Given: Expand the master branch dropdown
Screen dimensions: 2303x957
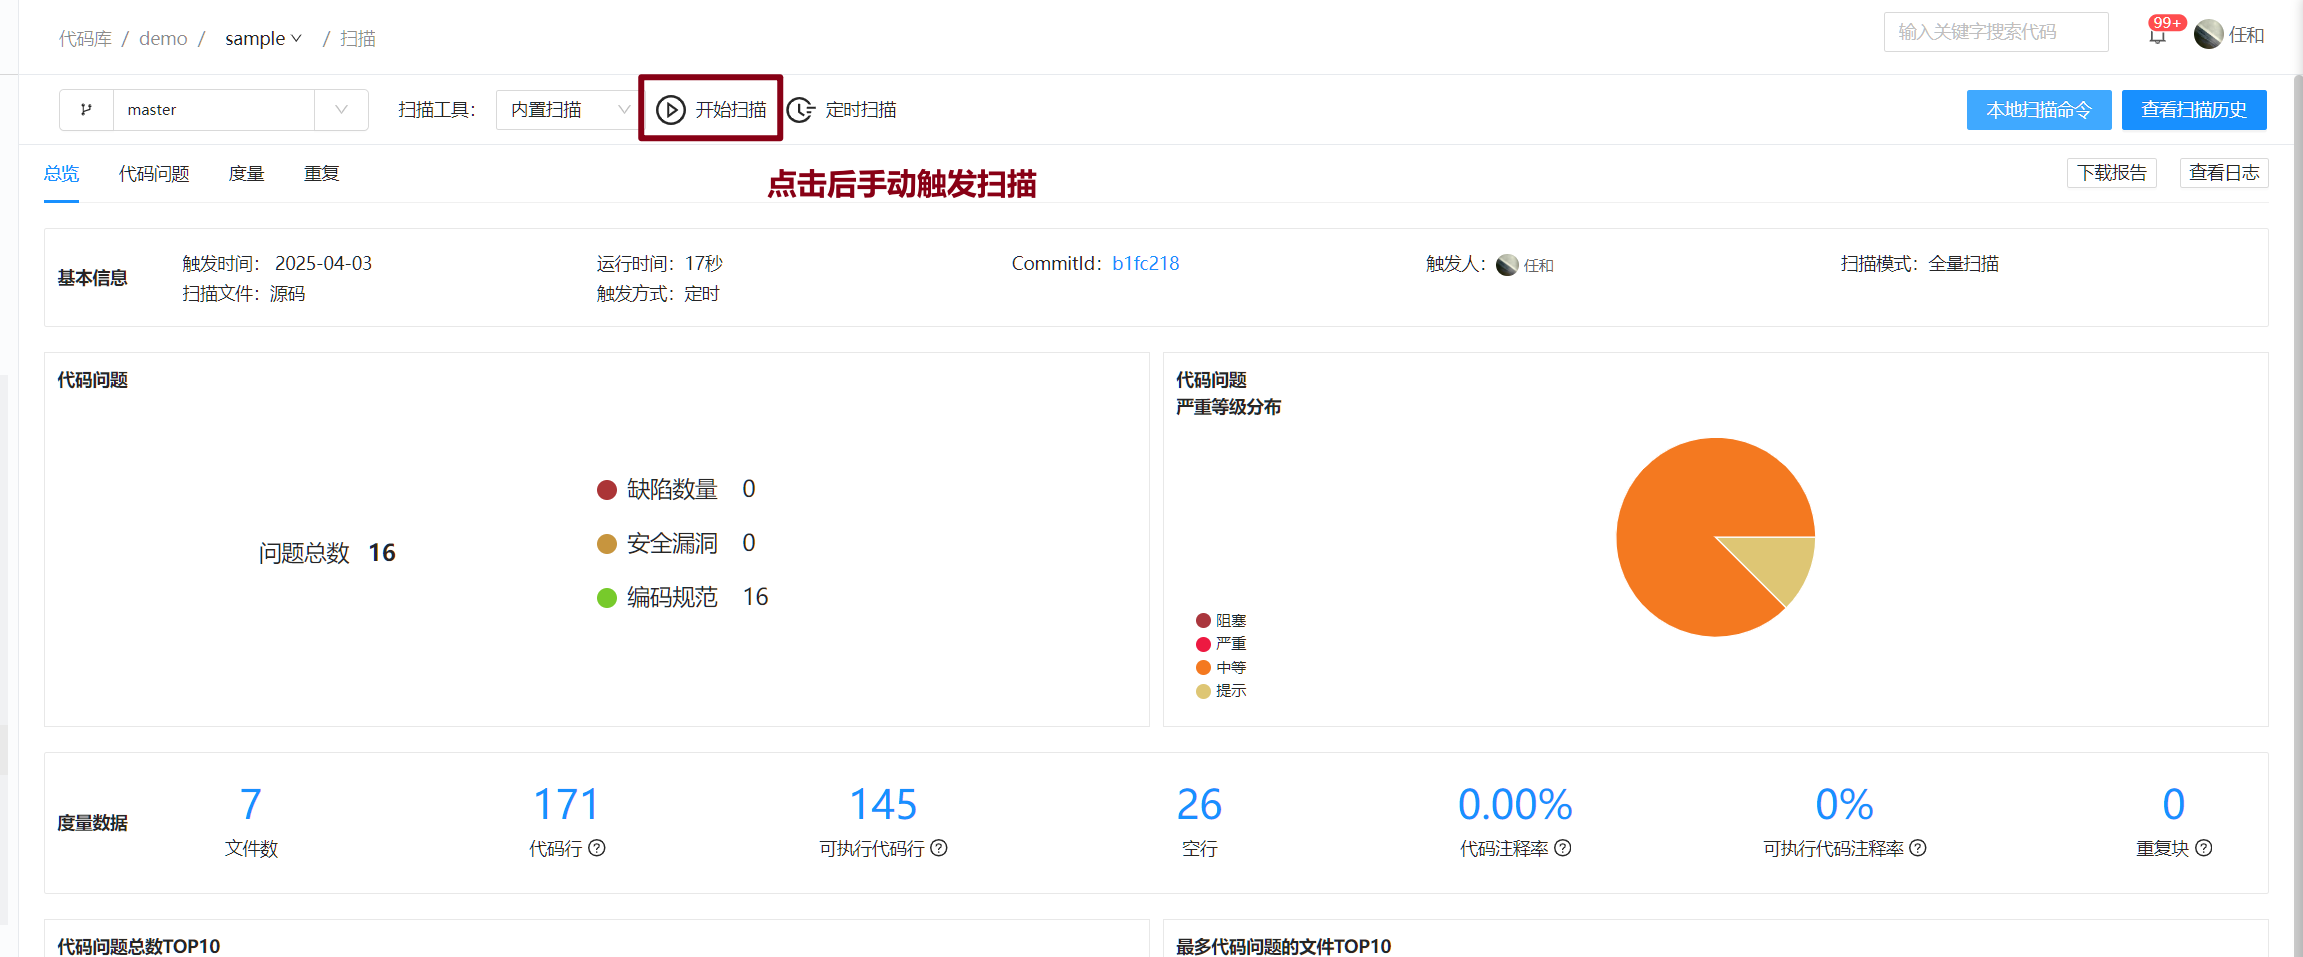Looking at the screenshot, I should [341, 110].
